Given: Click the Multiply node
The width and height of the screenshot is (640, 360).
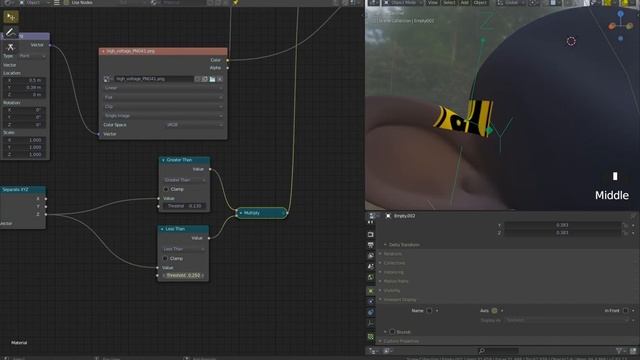Looking at the screenshot, I should pos(262,213).
